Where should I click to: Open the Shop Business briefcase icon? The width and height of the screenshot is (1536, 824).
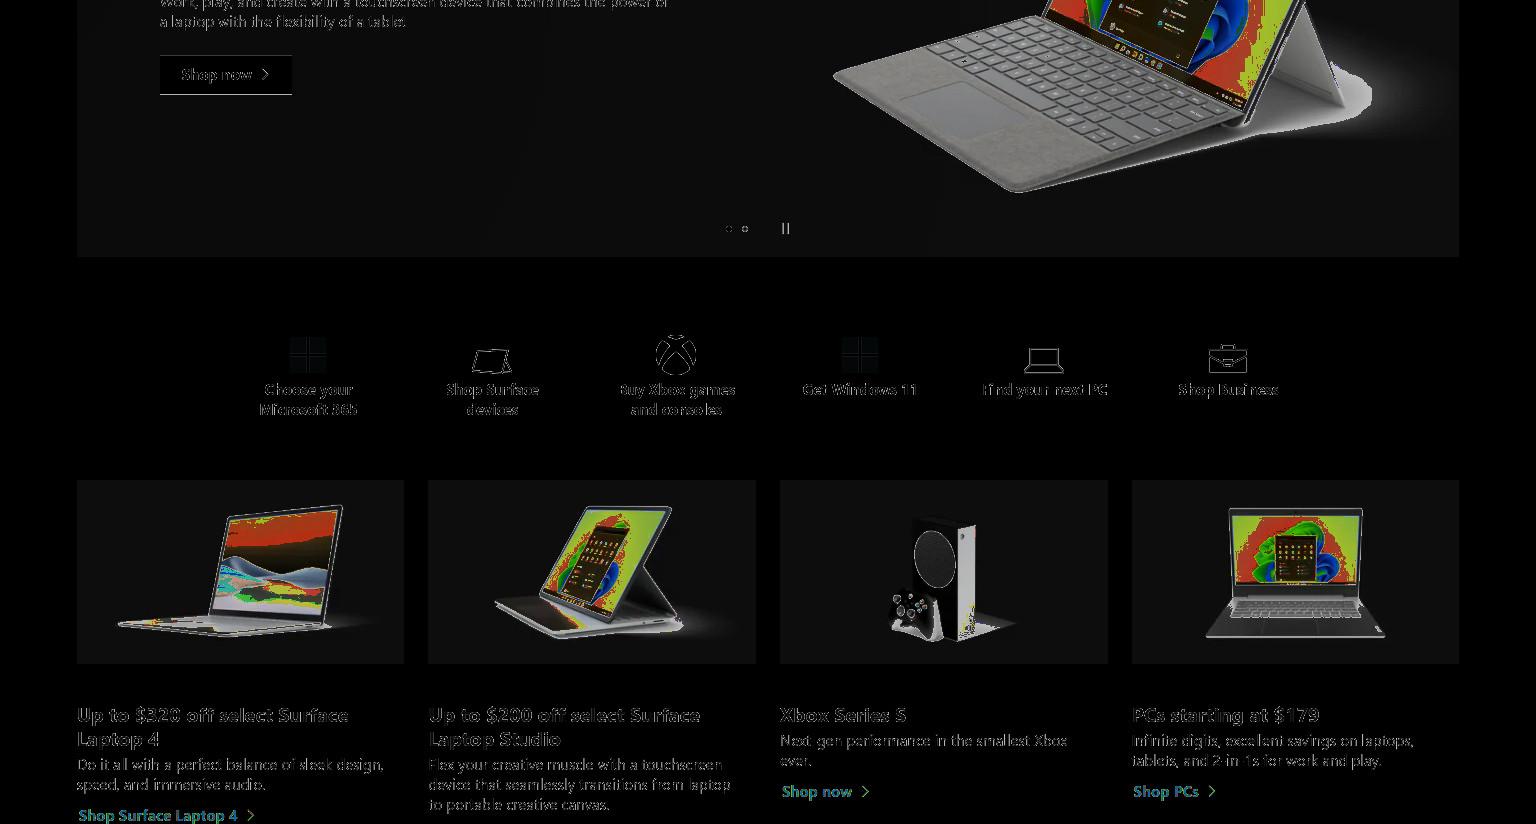tap(1228, 358)
